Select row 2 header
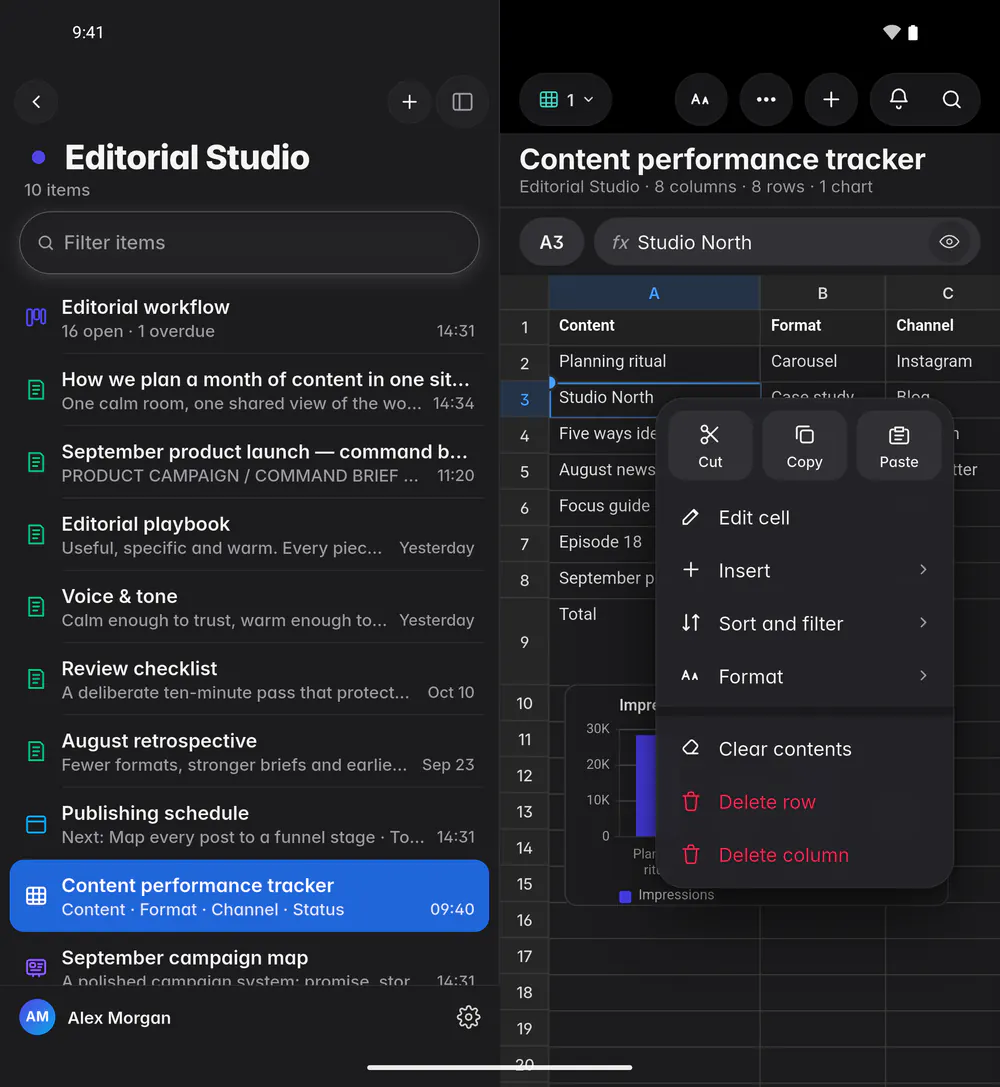Viewport: 1000px width, 1087px height. coord(525,363)
